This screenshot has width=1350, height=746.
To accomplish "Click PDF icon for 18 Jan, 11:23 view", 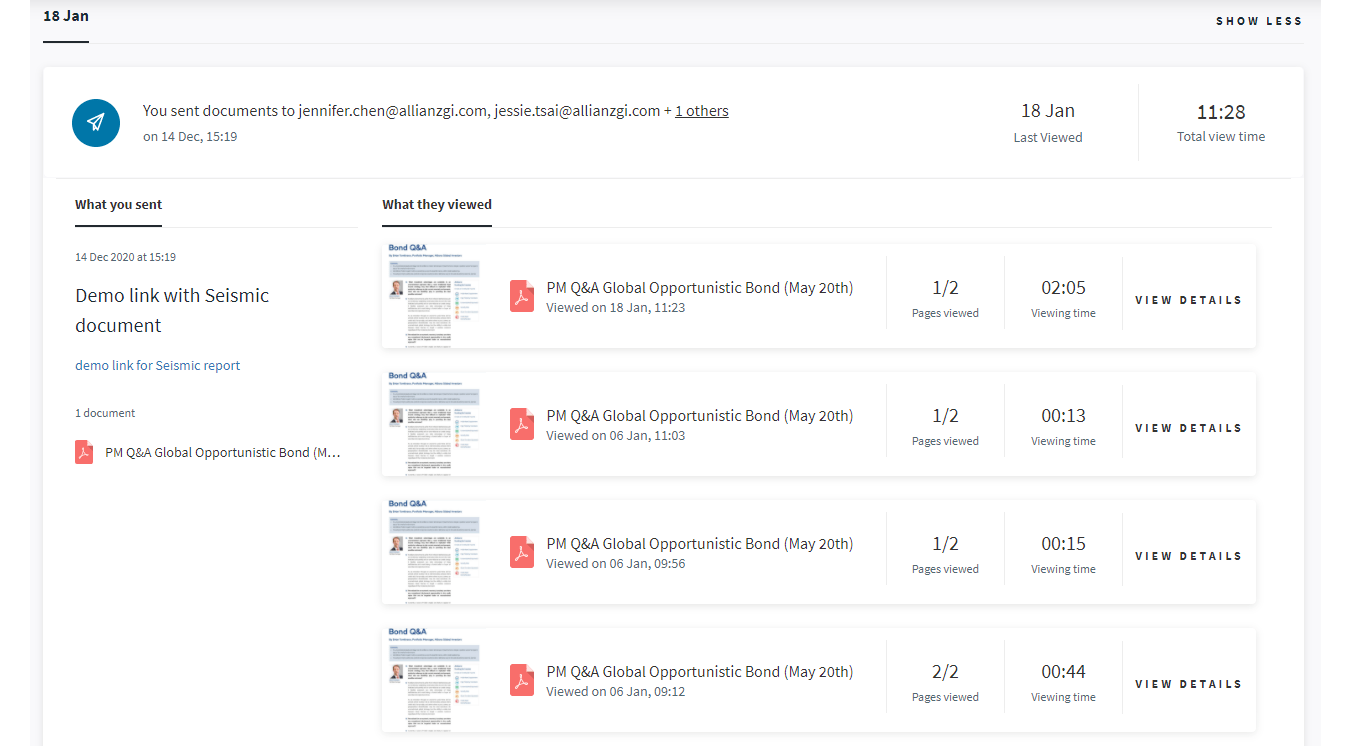I will click(x=522, y=296).
